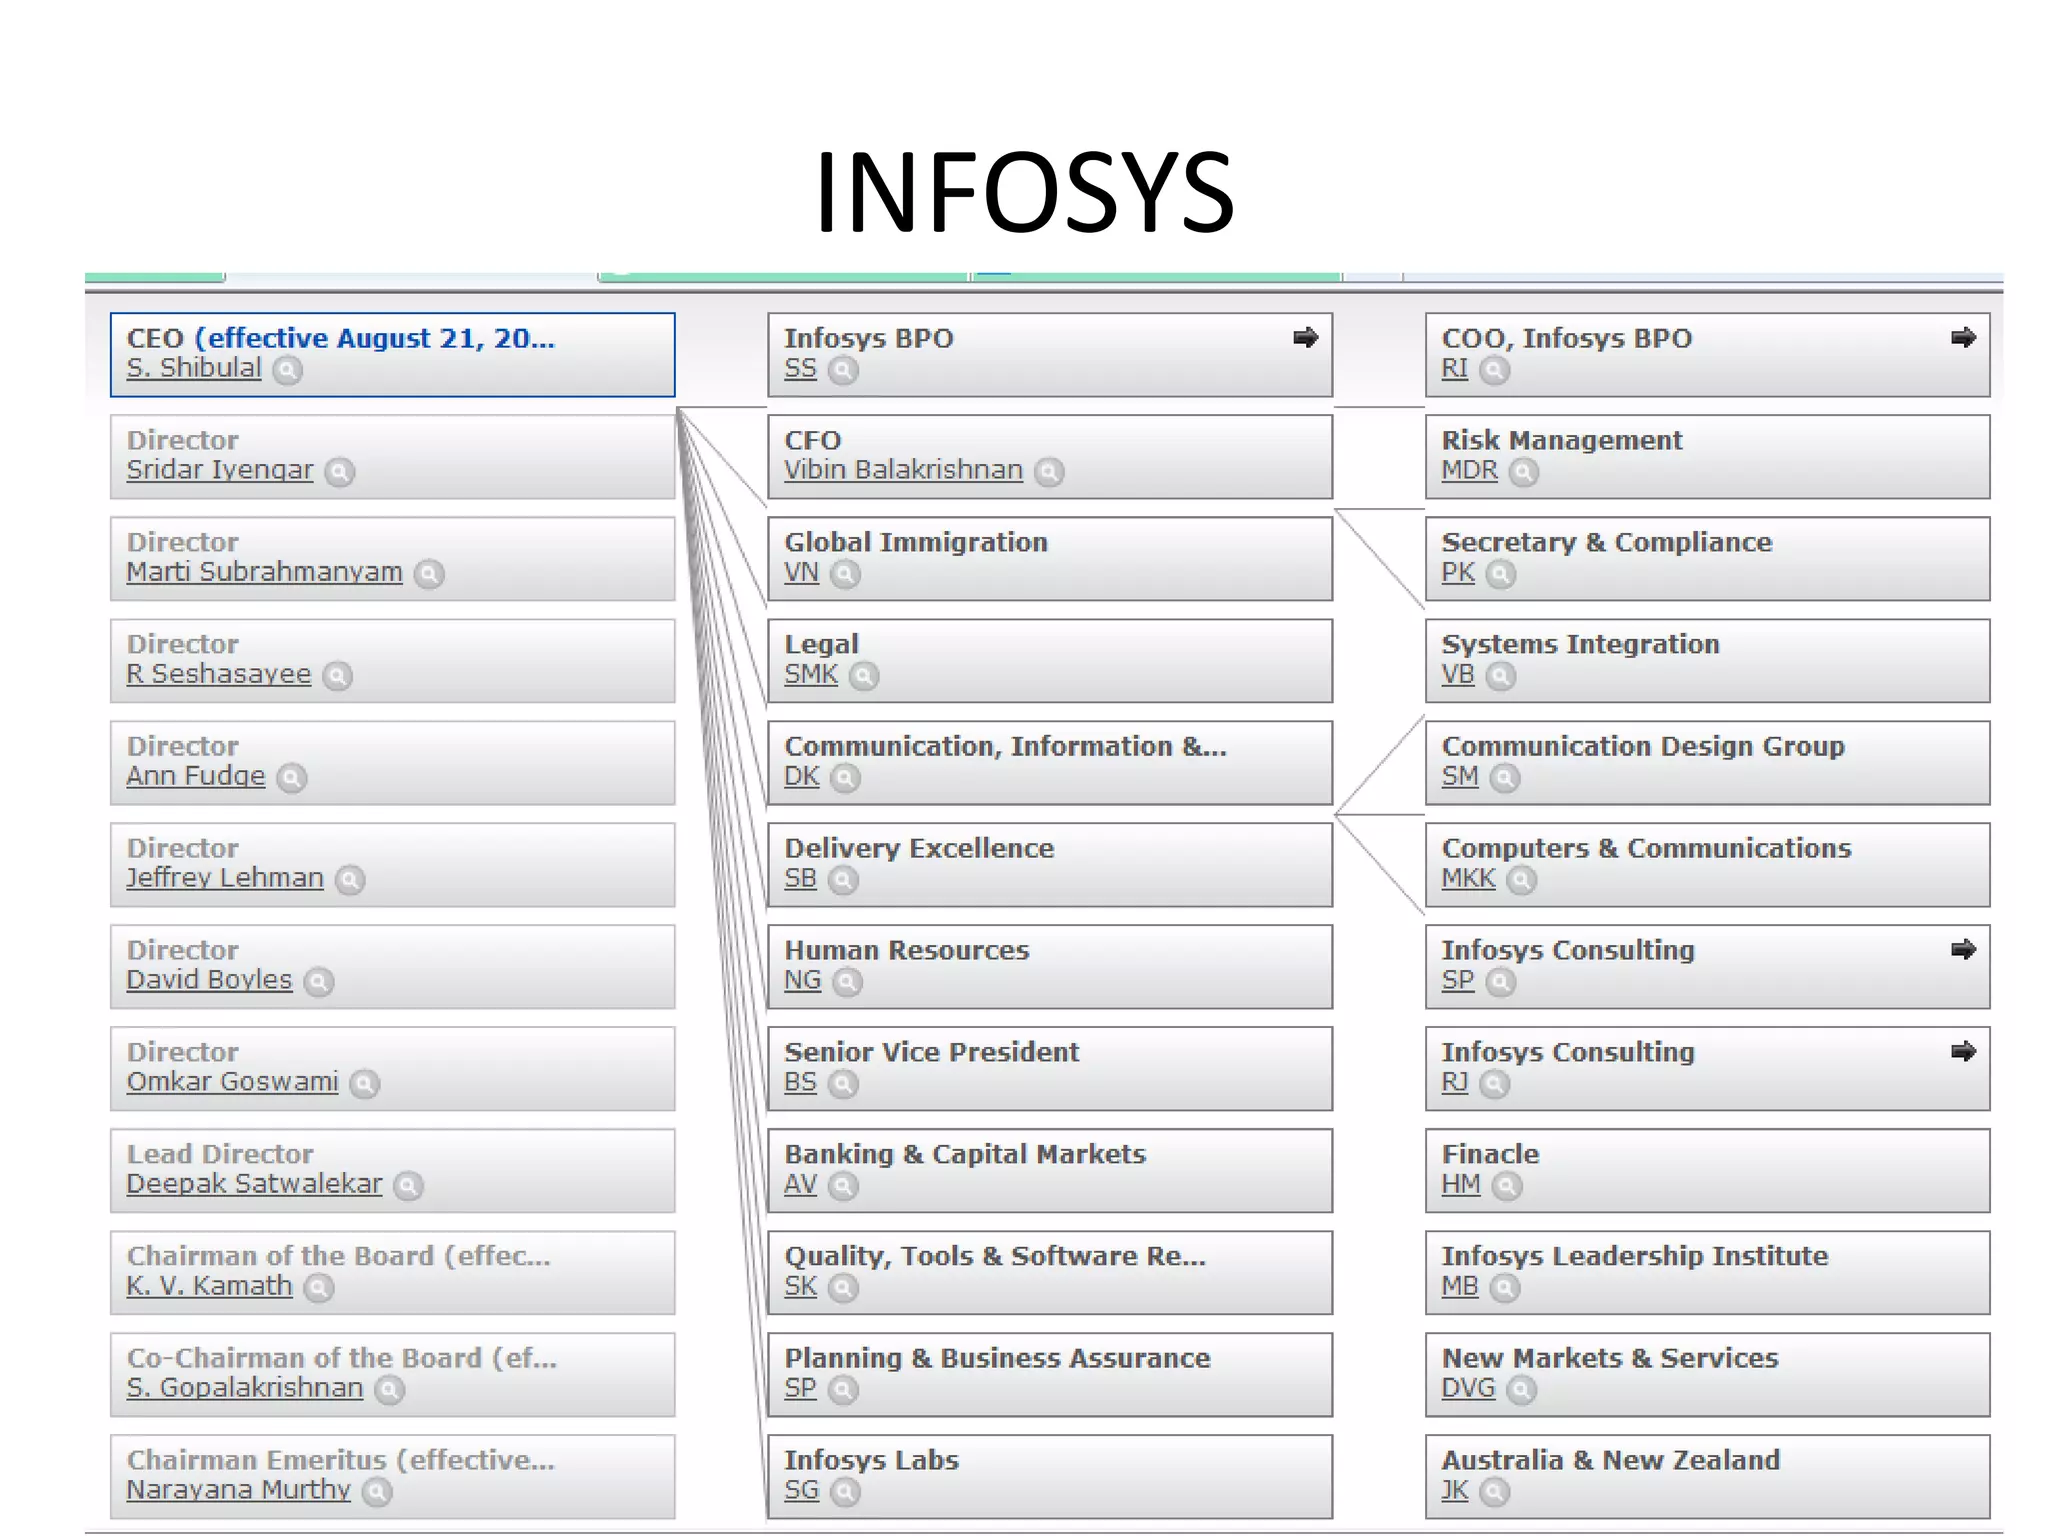Click magnifier icon beside AV in Banking

843,1186
